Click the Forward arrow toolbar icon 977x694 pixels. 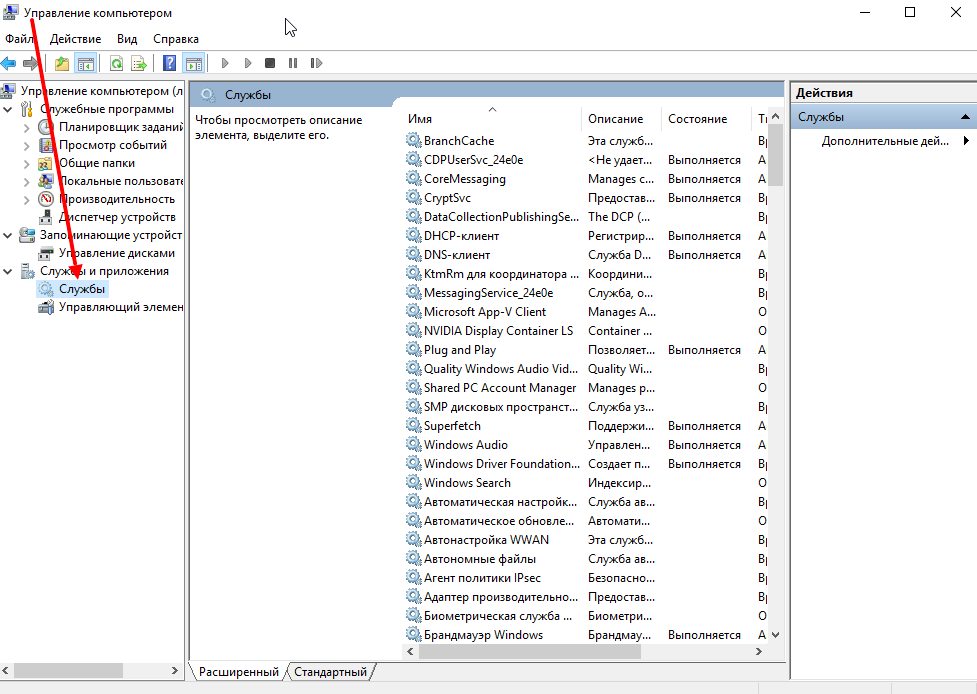(30, 63)
